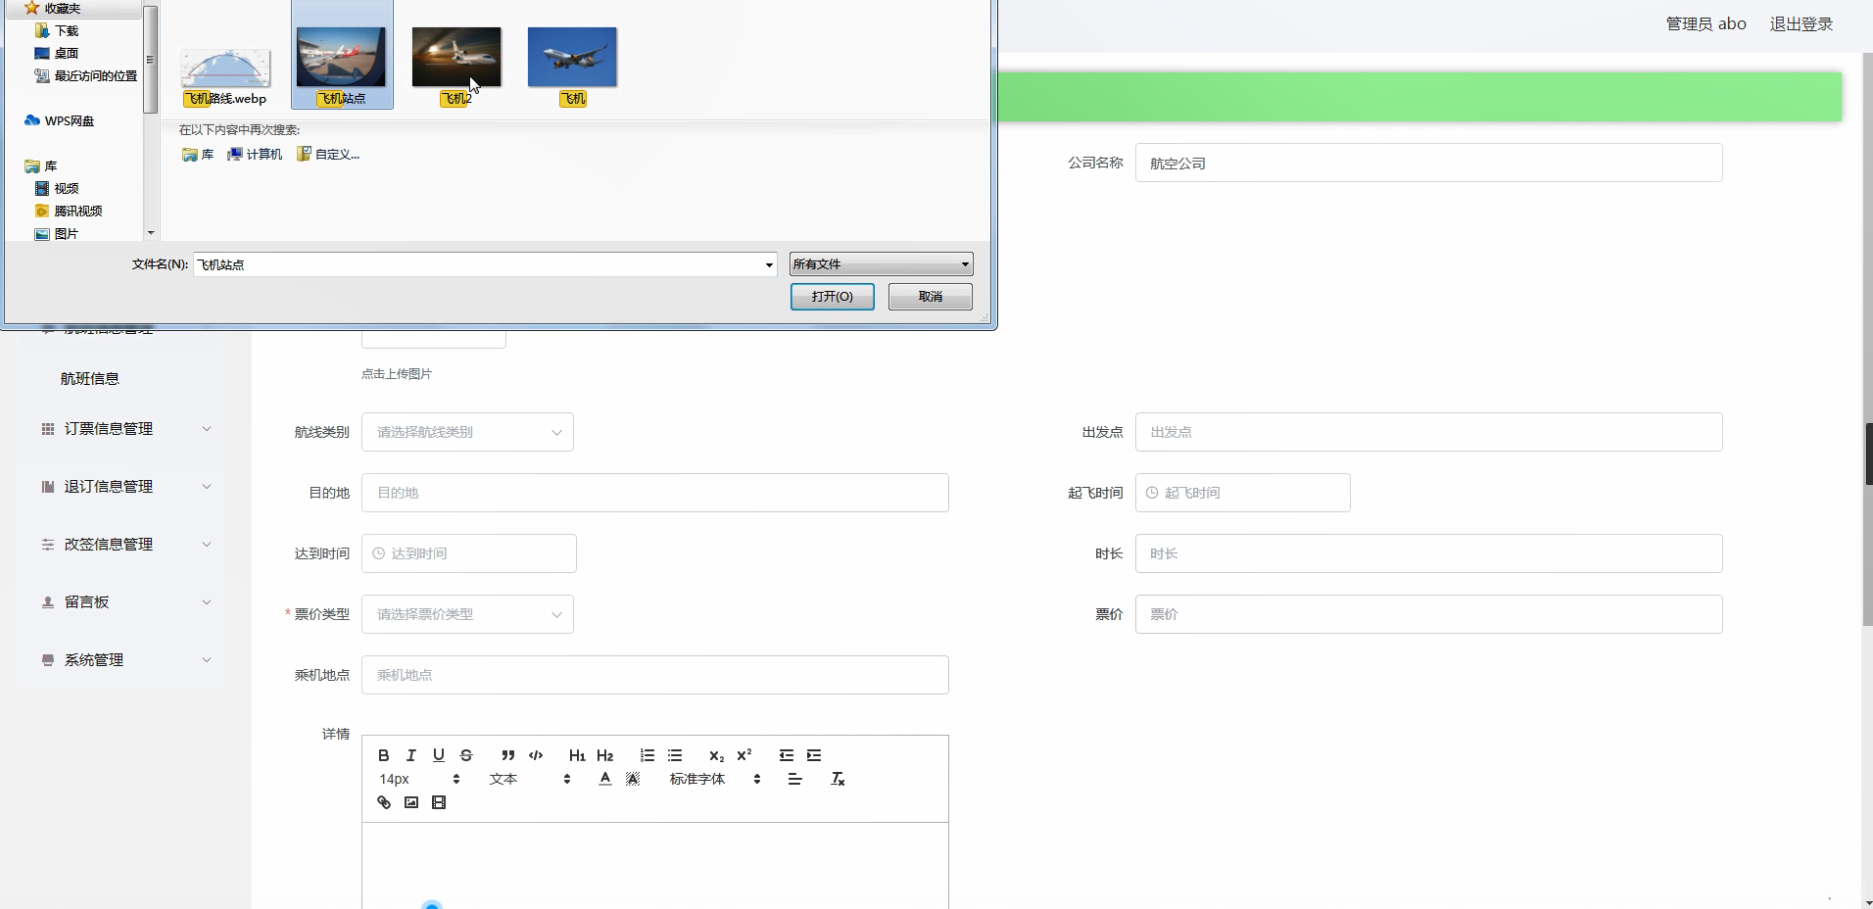Clear text formatting in the editor
Image resolution: width=1873 pixels, height=909 pixels.
(838, 779)
